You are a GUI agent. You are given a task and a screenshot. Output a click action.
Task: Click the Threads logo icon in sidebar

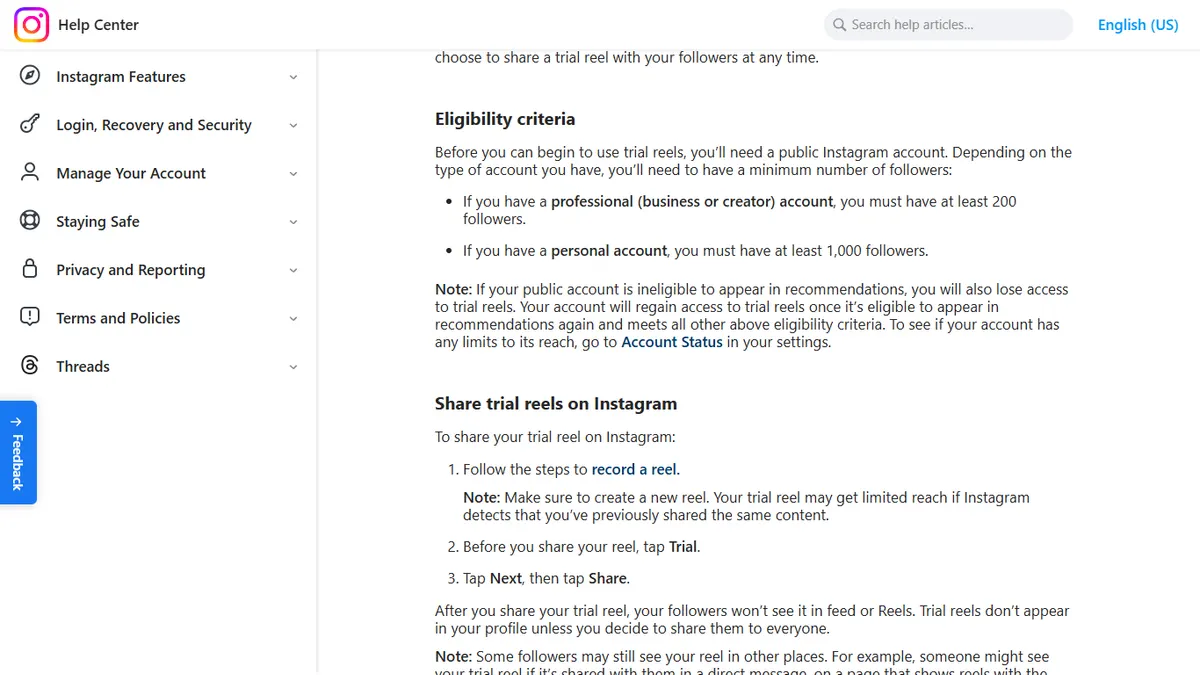point(30,366)
